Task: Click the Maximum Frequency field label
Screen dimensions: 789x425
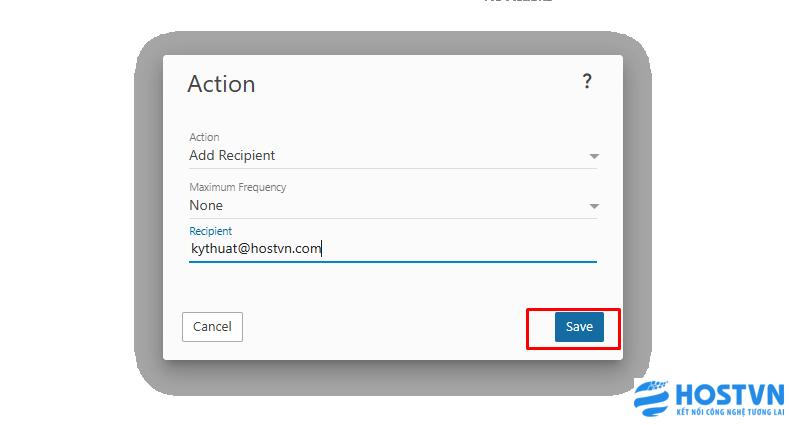Action: click(x=238, y=187)
